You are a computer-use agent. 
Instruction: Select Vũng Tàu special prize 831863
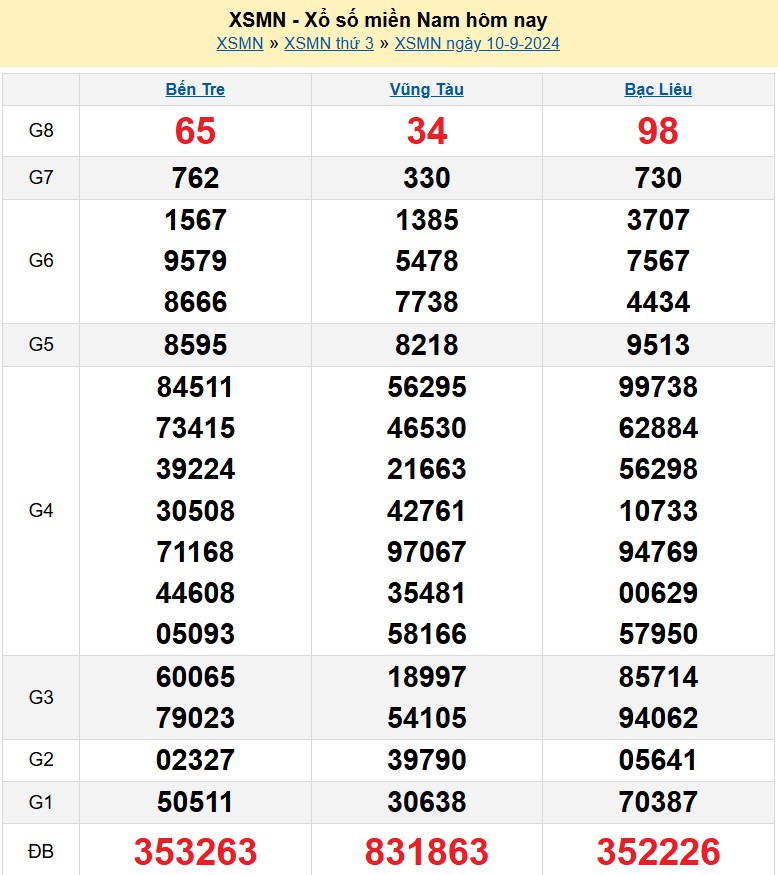click(427, 852)
